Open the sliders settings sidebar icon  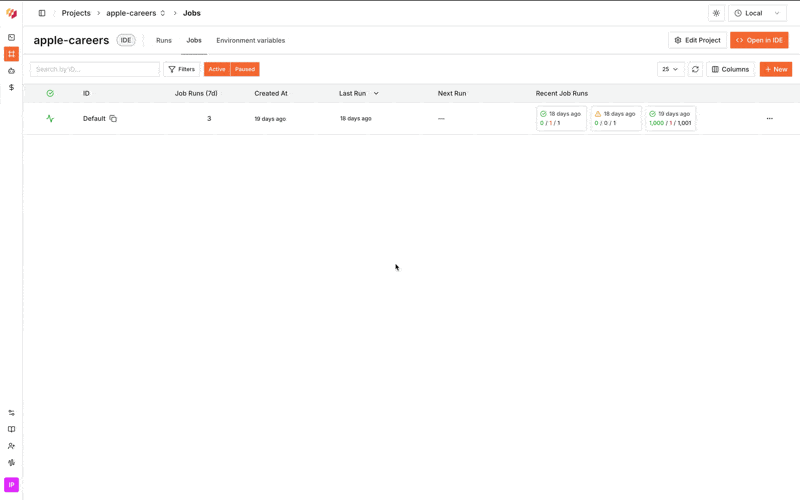[11, 413]
